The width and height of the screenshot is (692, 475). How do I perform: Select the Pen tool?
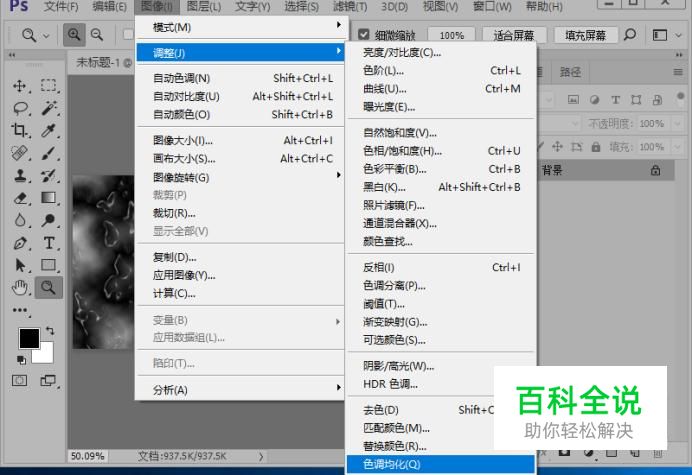tap(20, 243)
